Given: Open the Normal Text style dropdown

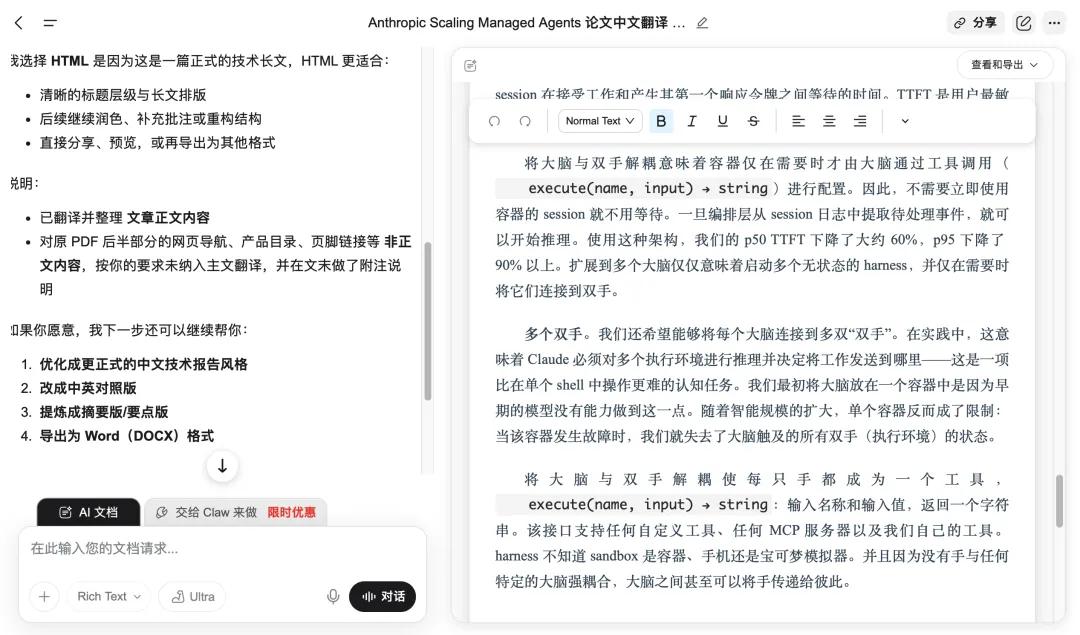Looking at the screenshot, I should (600, 121).
